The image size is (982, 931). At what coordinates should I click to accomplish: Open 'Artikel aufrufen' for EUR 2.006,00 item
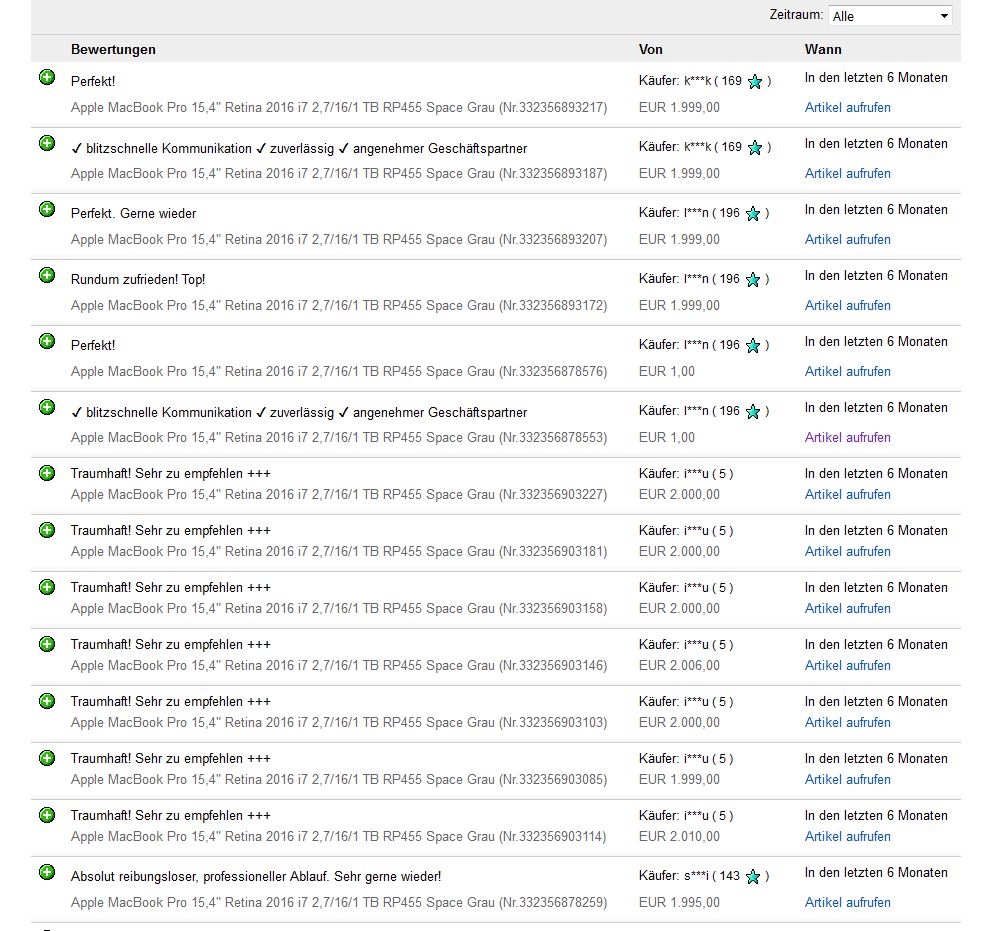pyautogui.click(x=847, y=666)
